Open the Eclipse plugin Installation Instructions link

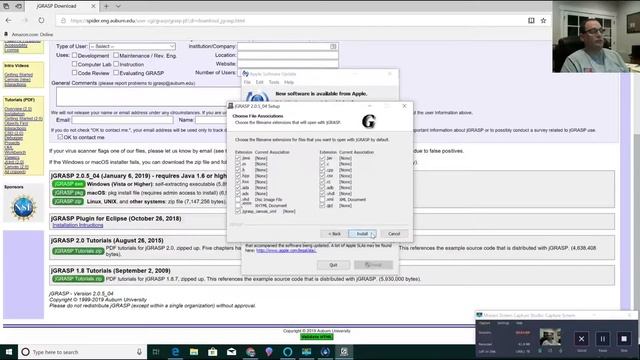(x=78, y=225)
